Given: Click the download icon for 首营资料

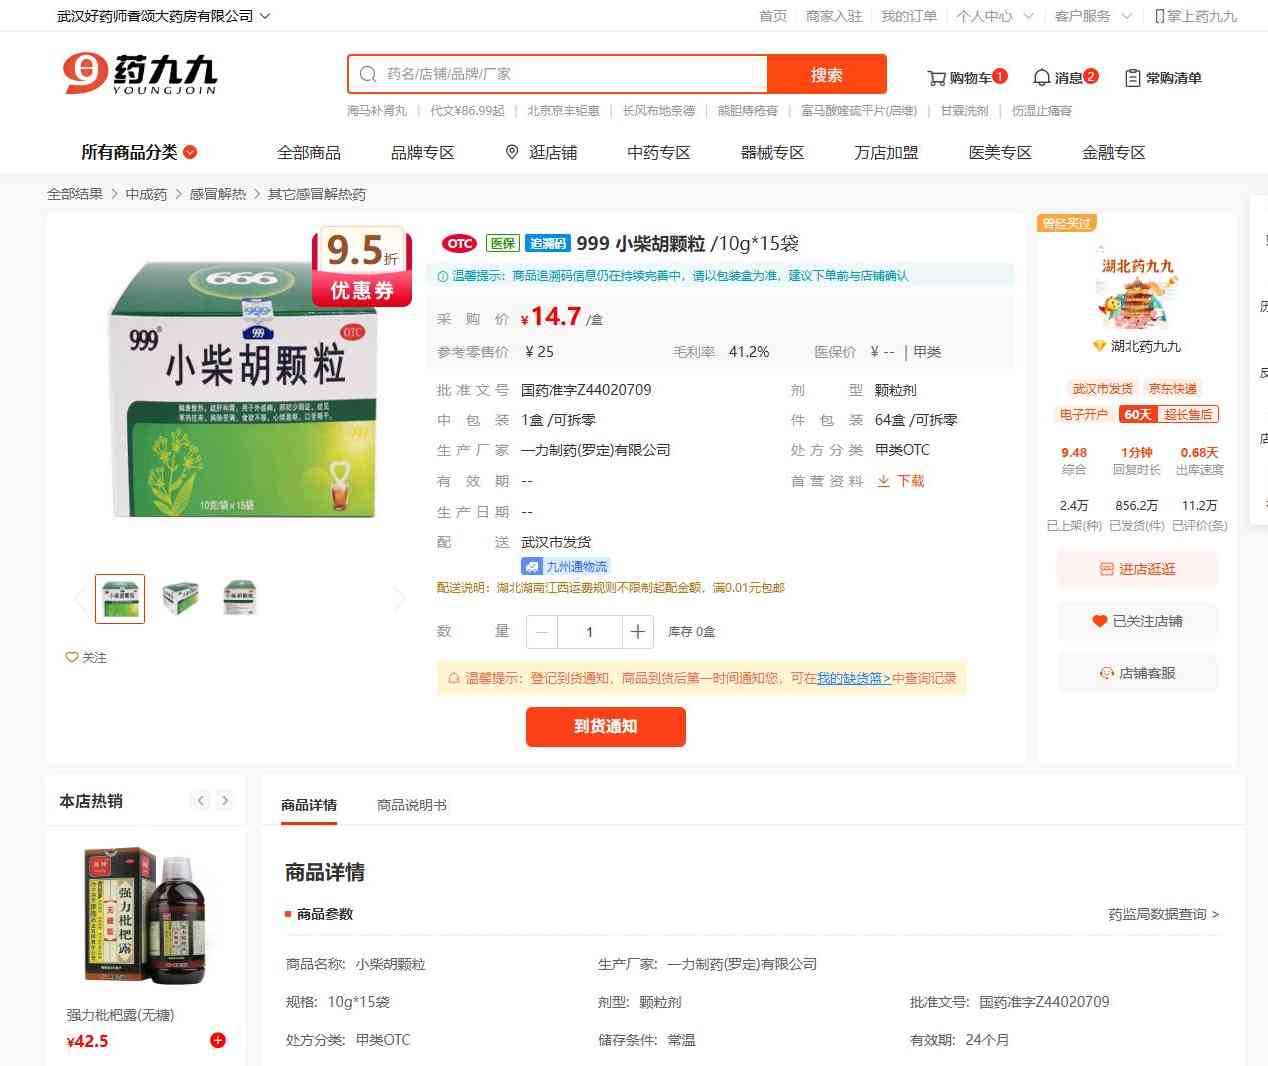Looking at the screenshot, I should click(x=884, y=481).
